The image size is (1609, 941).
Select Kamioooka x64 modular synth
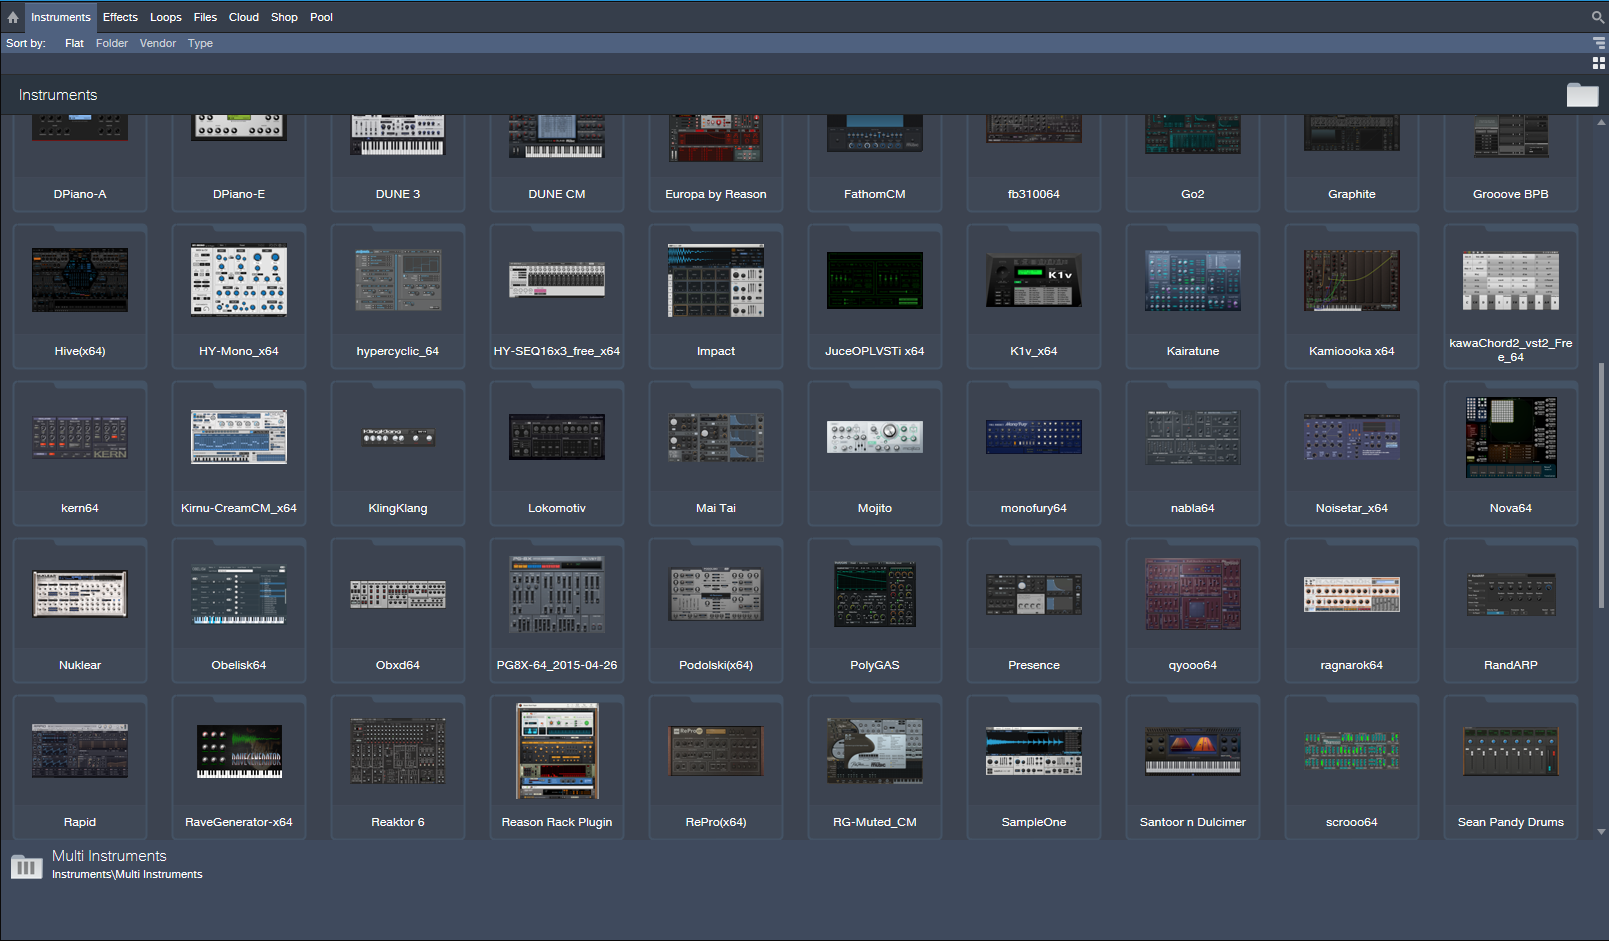click(x=1352, y=297)
